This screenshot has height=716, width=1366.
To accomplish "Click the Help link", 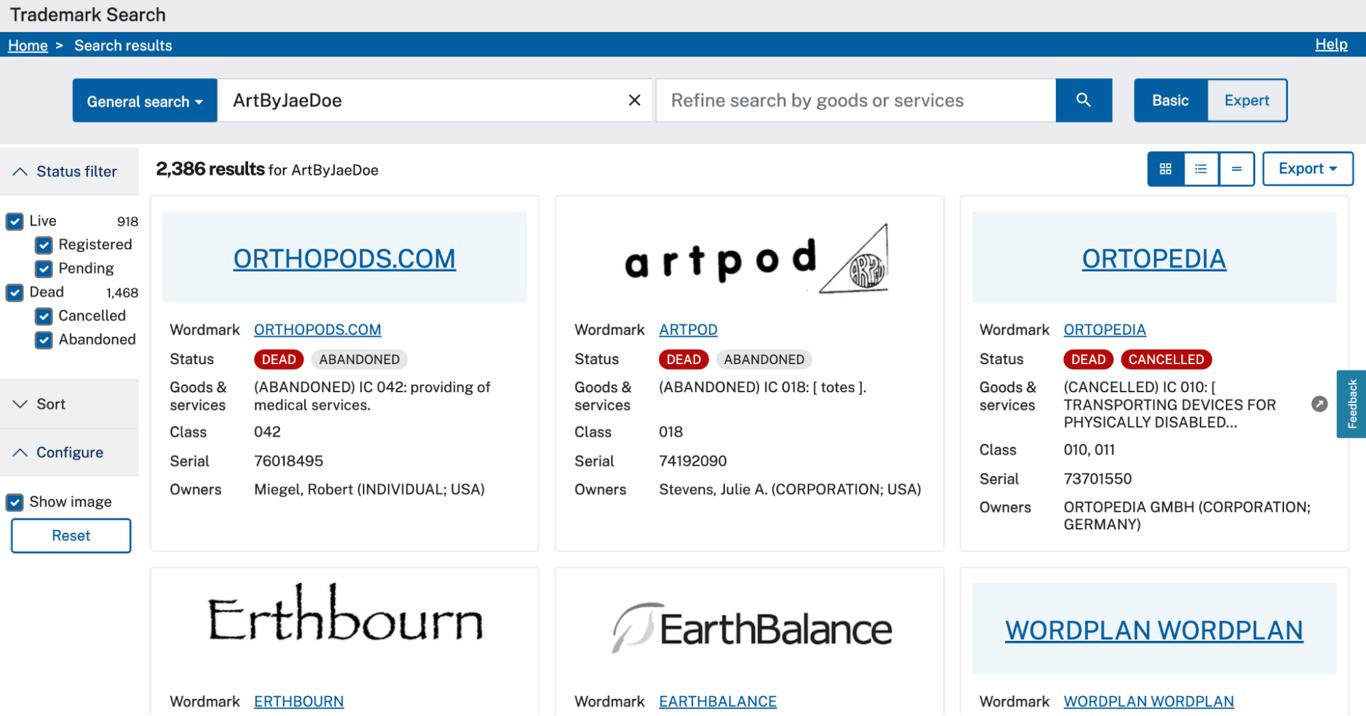I will coord(1331,44).
